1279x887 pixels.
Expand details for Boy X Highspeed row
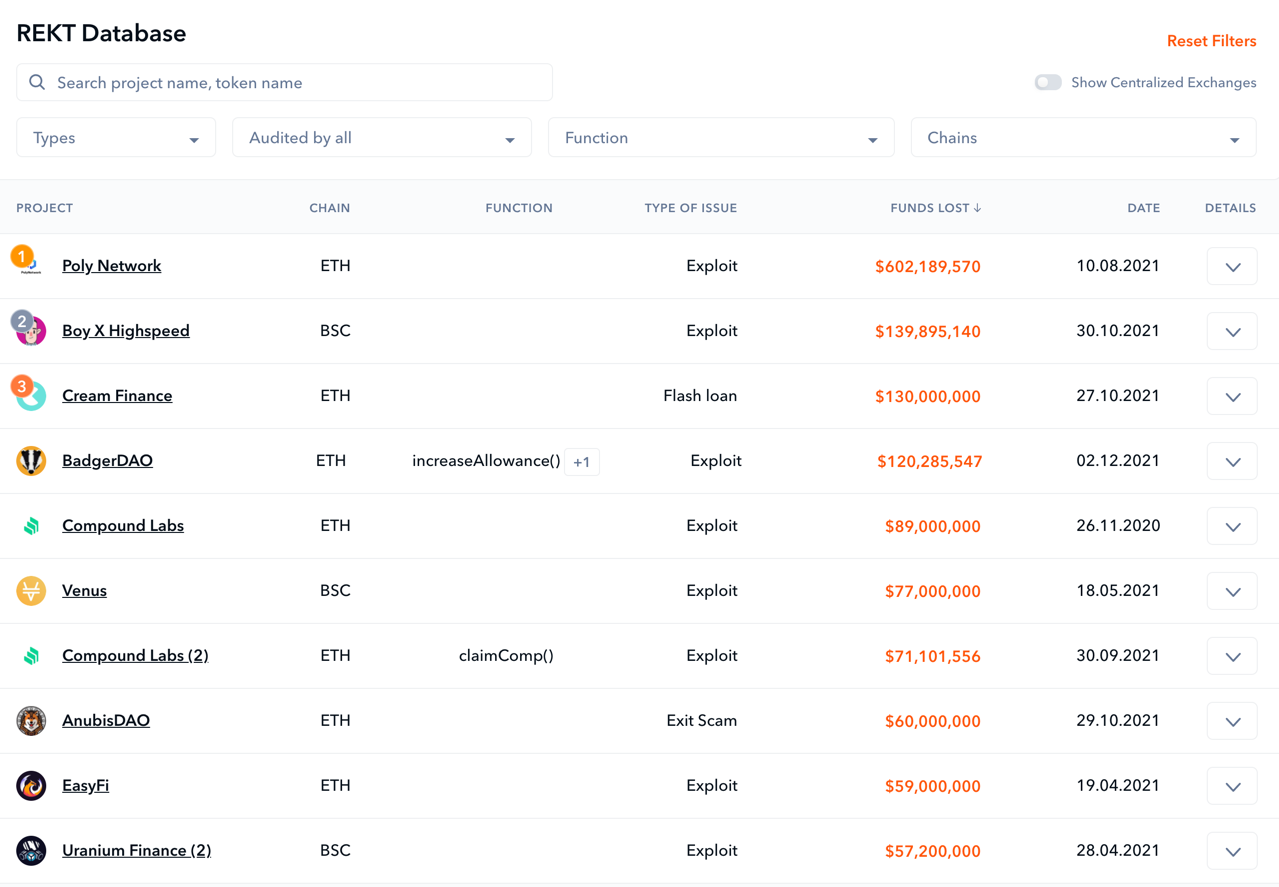pyautogui.click(x=1232, y=332)
